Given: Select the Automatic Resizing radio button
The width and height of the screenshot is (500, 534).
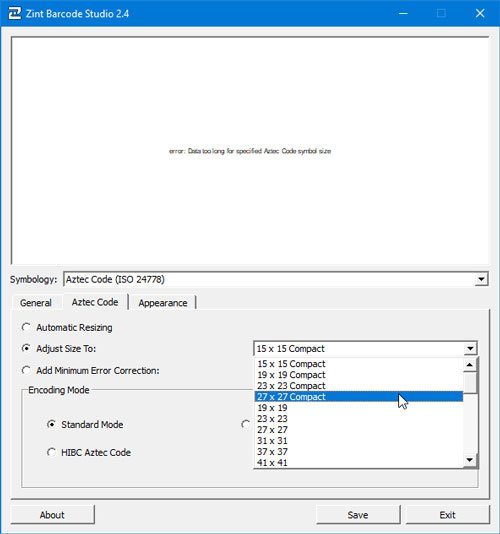Looking at the screenshot, I should 26,327.
